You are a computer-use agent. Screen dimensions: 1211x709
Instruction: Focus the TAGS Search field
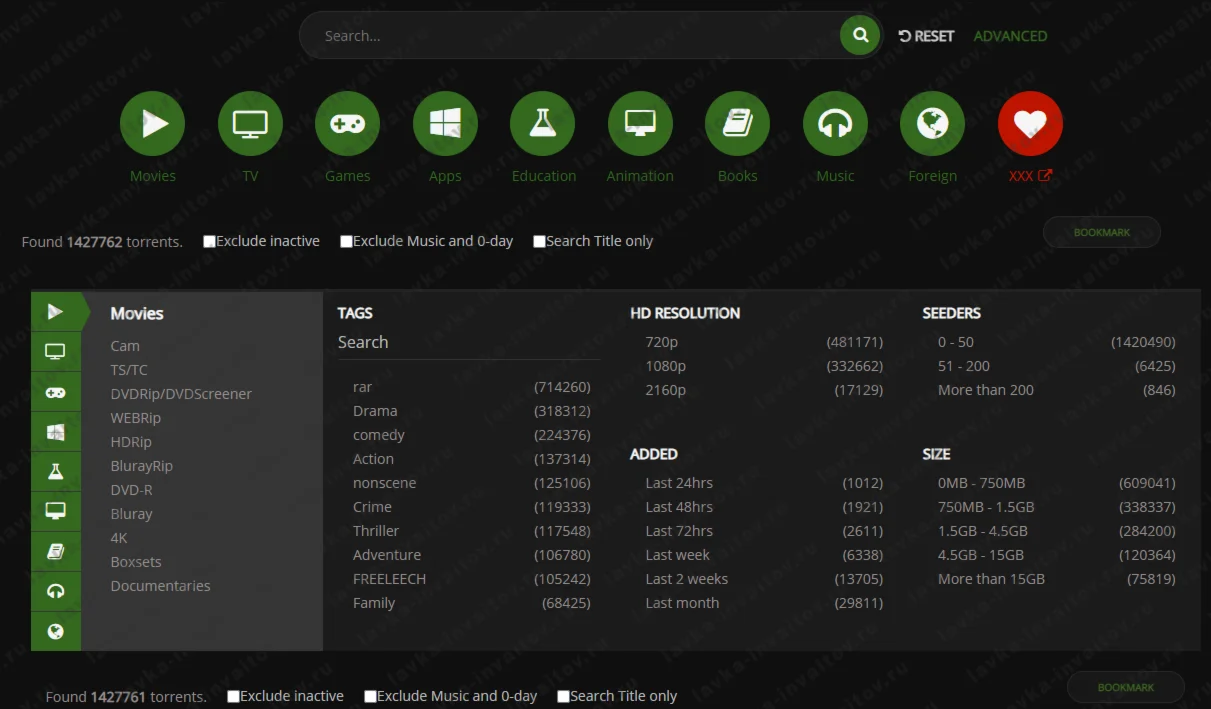[x=469, y=343]
